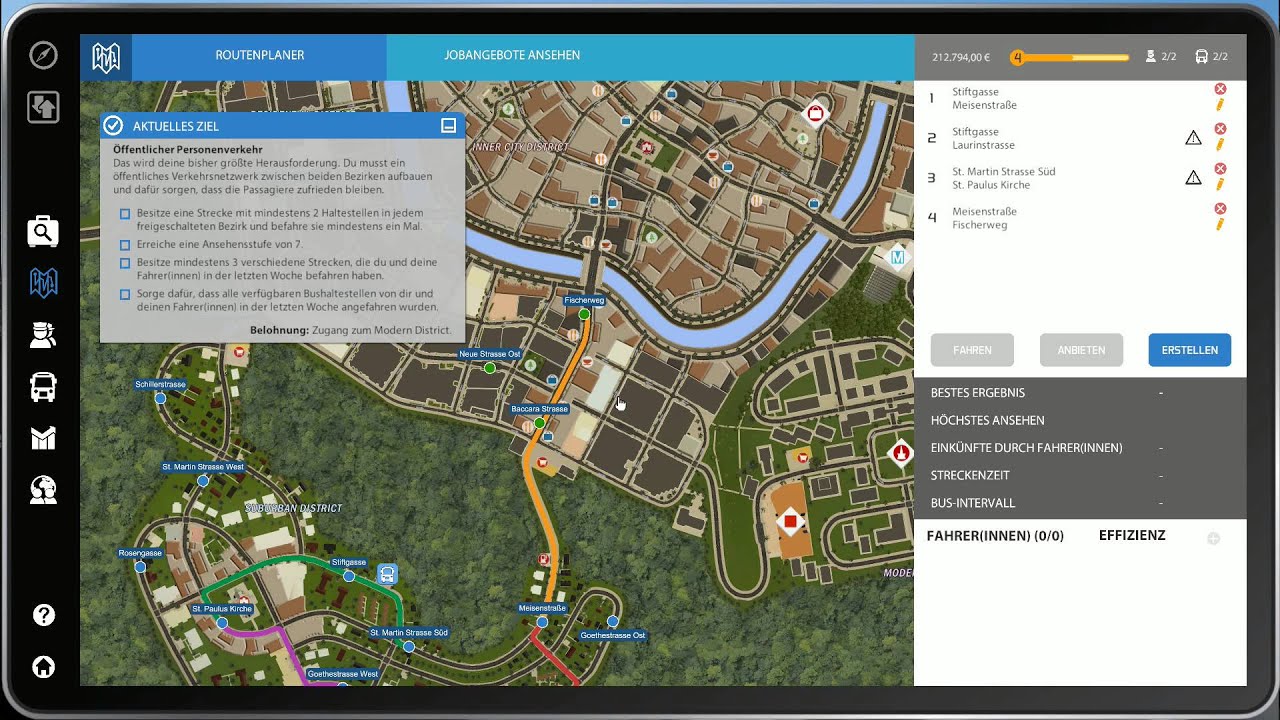The height and width of the screenshot is (720, 1280).
Task: Open the bus fleet icon in sidebar
Action: [43, 387]
